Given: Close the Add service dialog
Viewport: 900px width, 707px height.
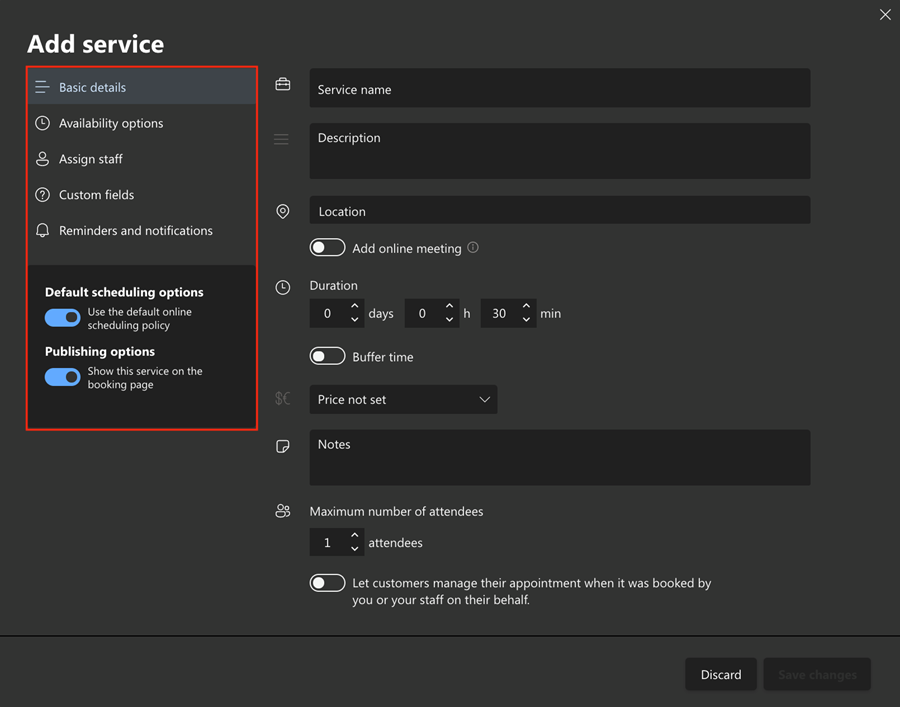Looking at the screenshot, I should 885,14.
